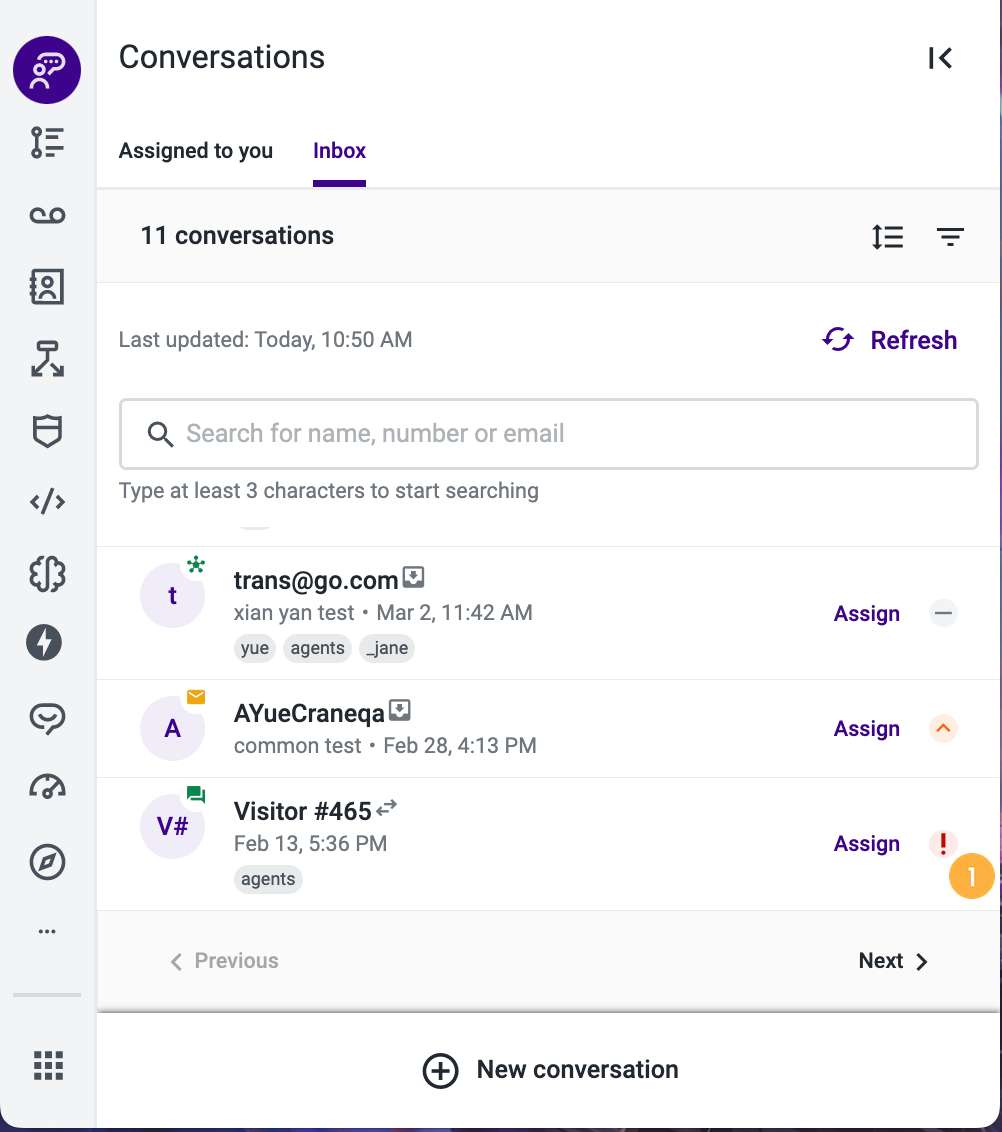The width and height of the screenshot is (1002, 1132).
Task: Assign the Visitor #465 conversation
Action: click(x=866, y=844)
